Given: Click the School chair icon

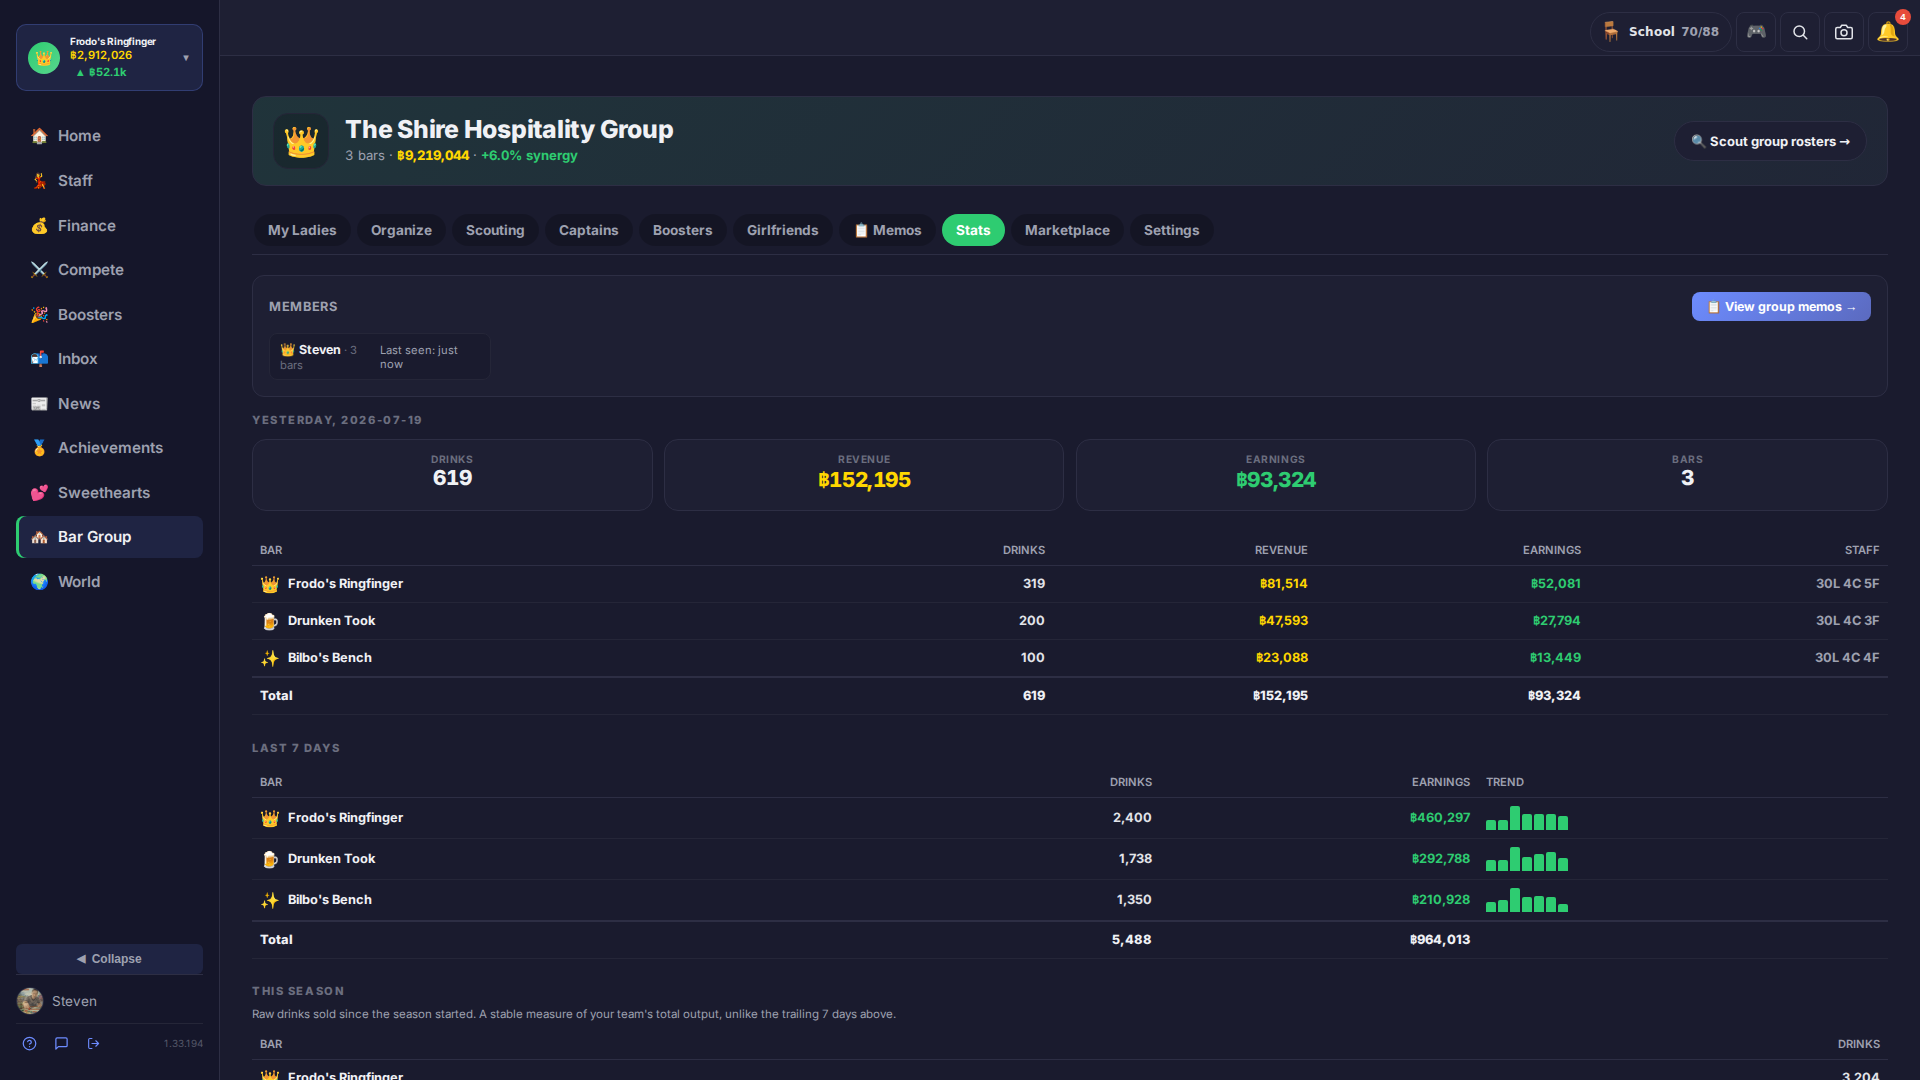Looking at the screenshot, I should [x=1611, y=32].
